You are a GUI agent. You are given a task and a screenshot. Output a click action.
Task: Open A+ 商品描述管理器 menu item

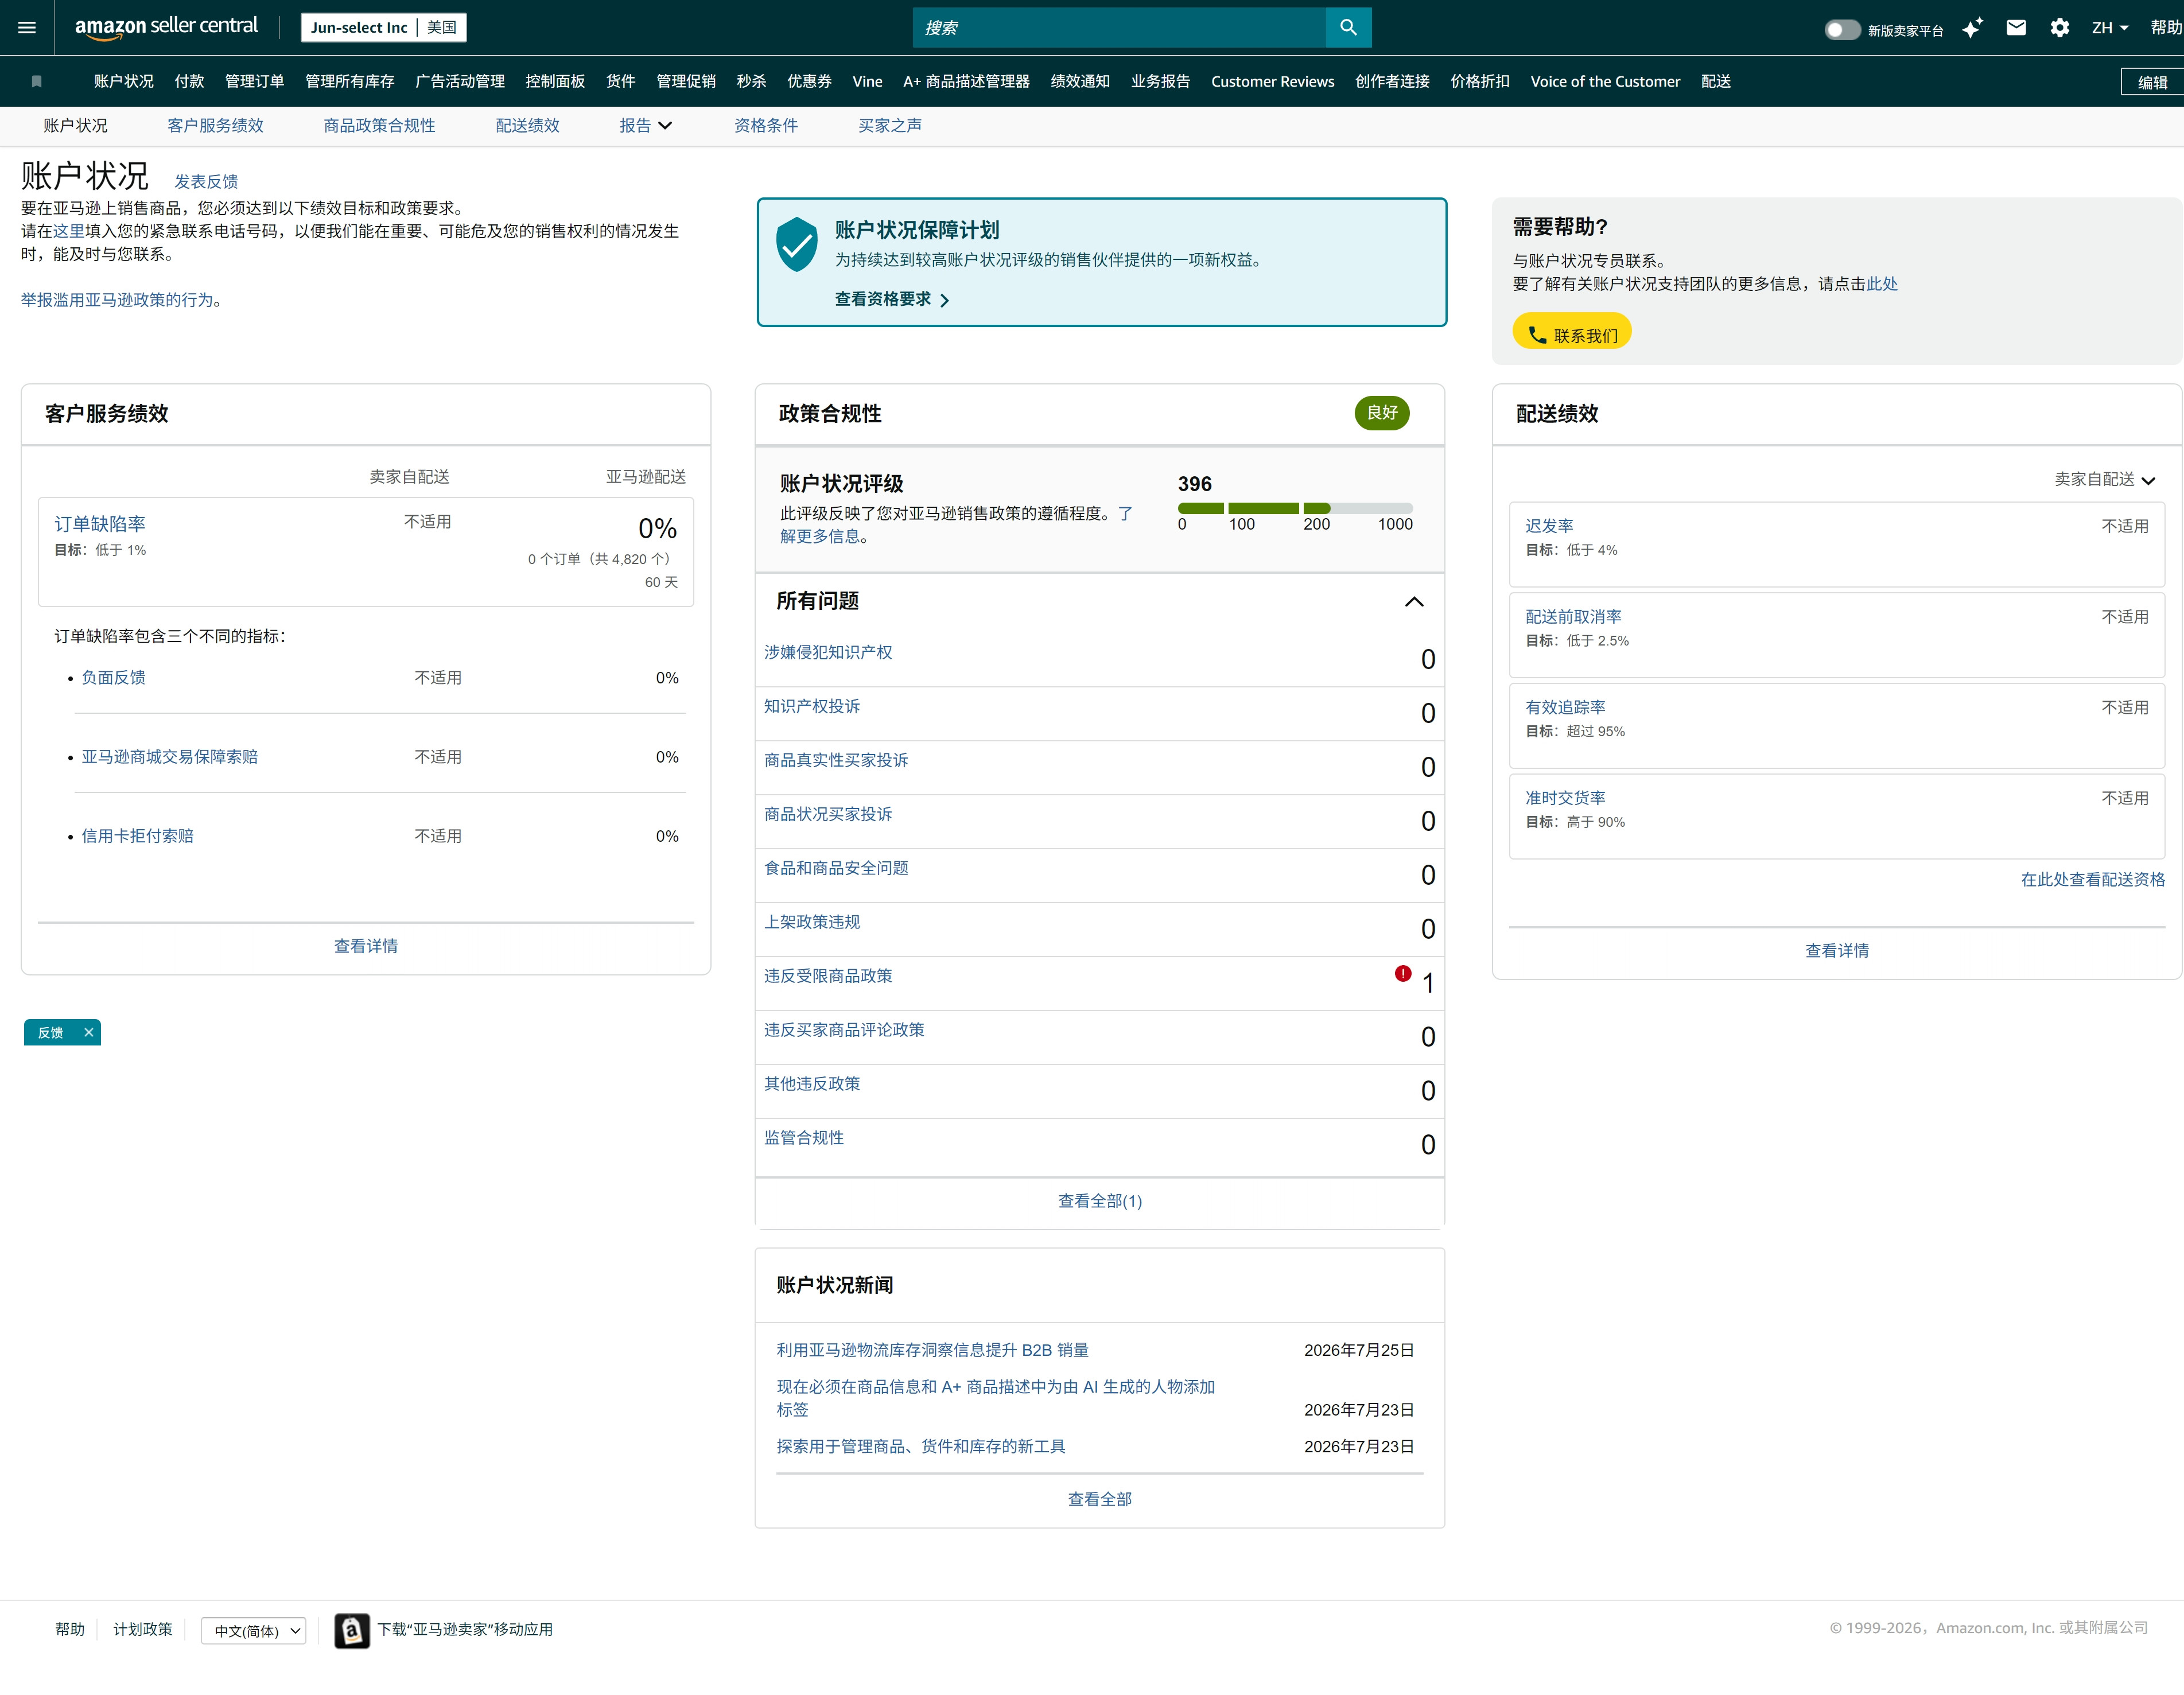tap(966, 82)
